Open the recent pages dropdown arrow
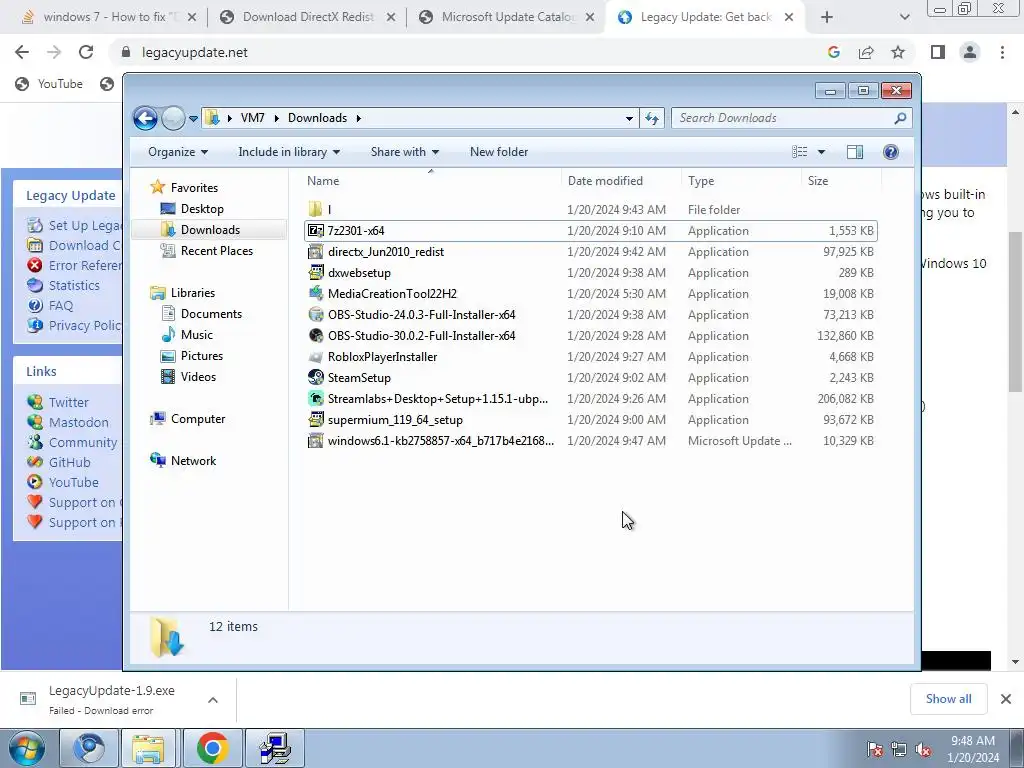1024x768 pixels. [193, 119]
